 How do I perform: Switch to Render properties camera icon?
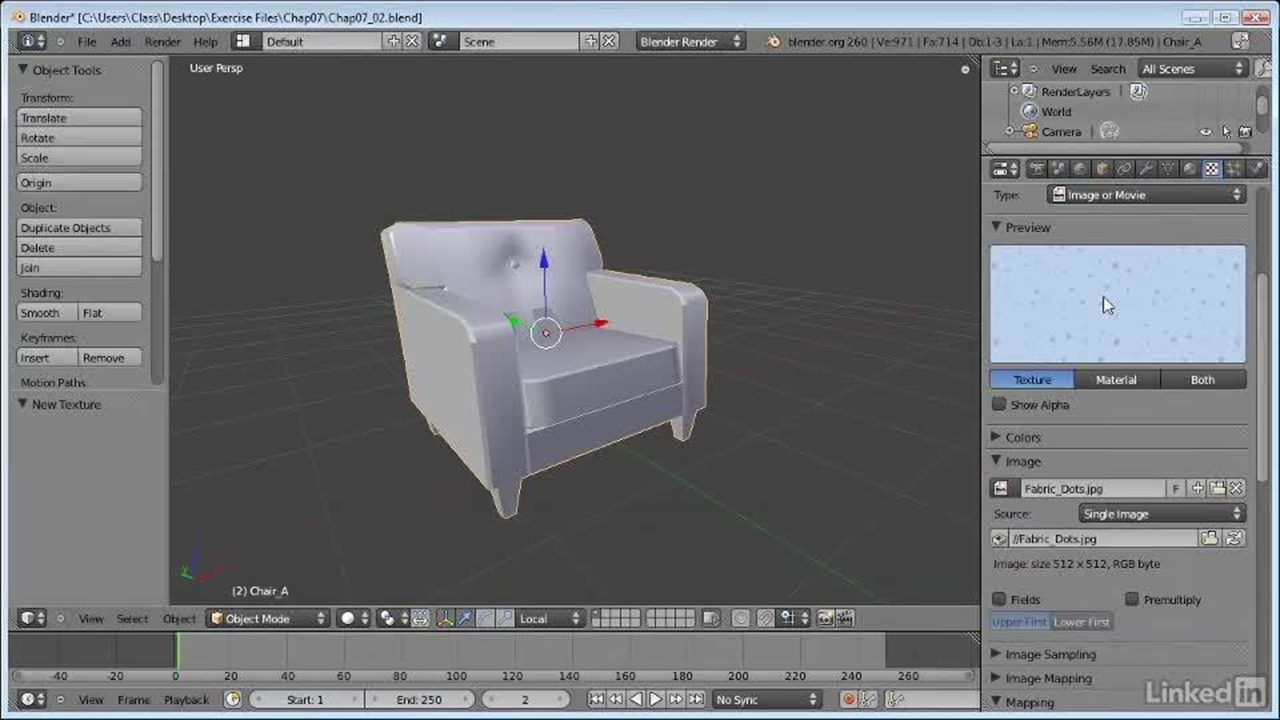point(1037,169)
